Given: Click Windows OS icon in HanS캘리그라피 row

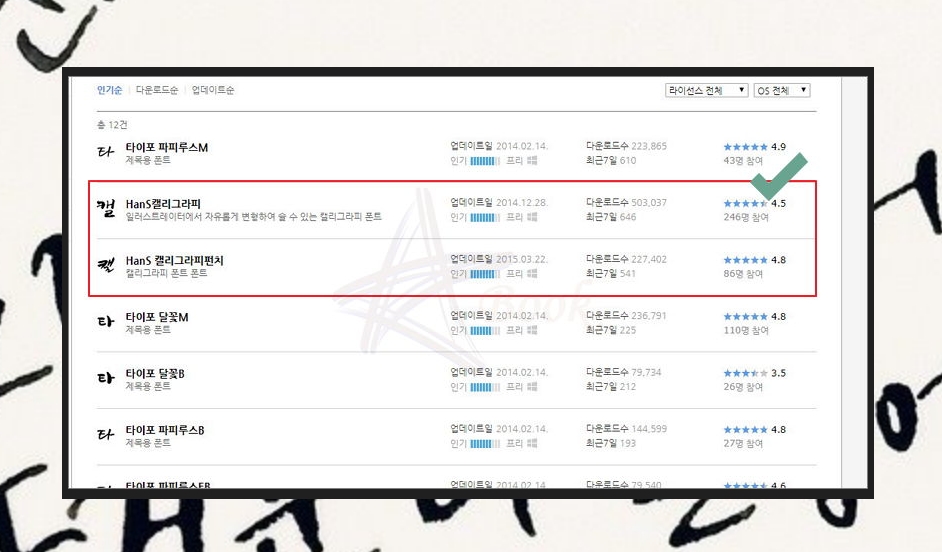Looking at the screenshot, I should coord(532,217).
